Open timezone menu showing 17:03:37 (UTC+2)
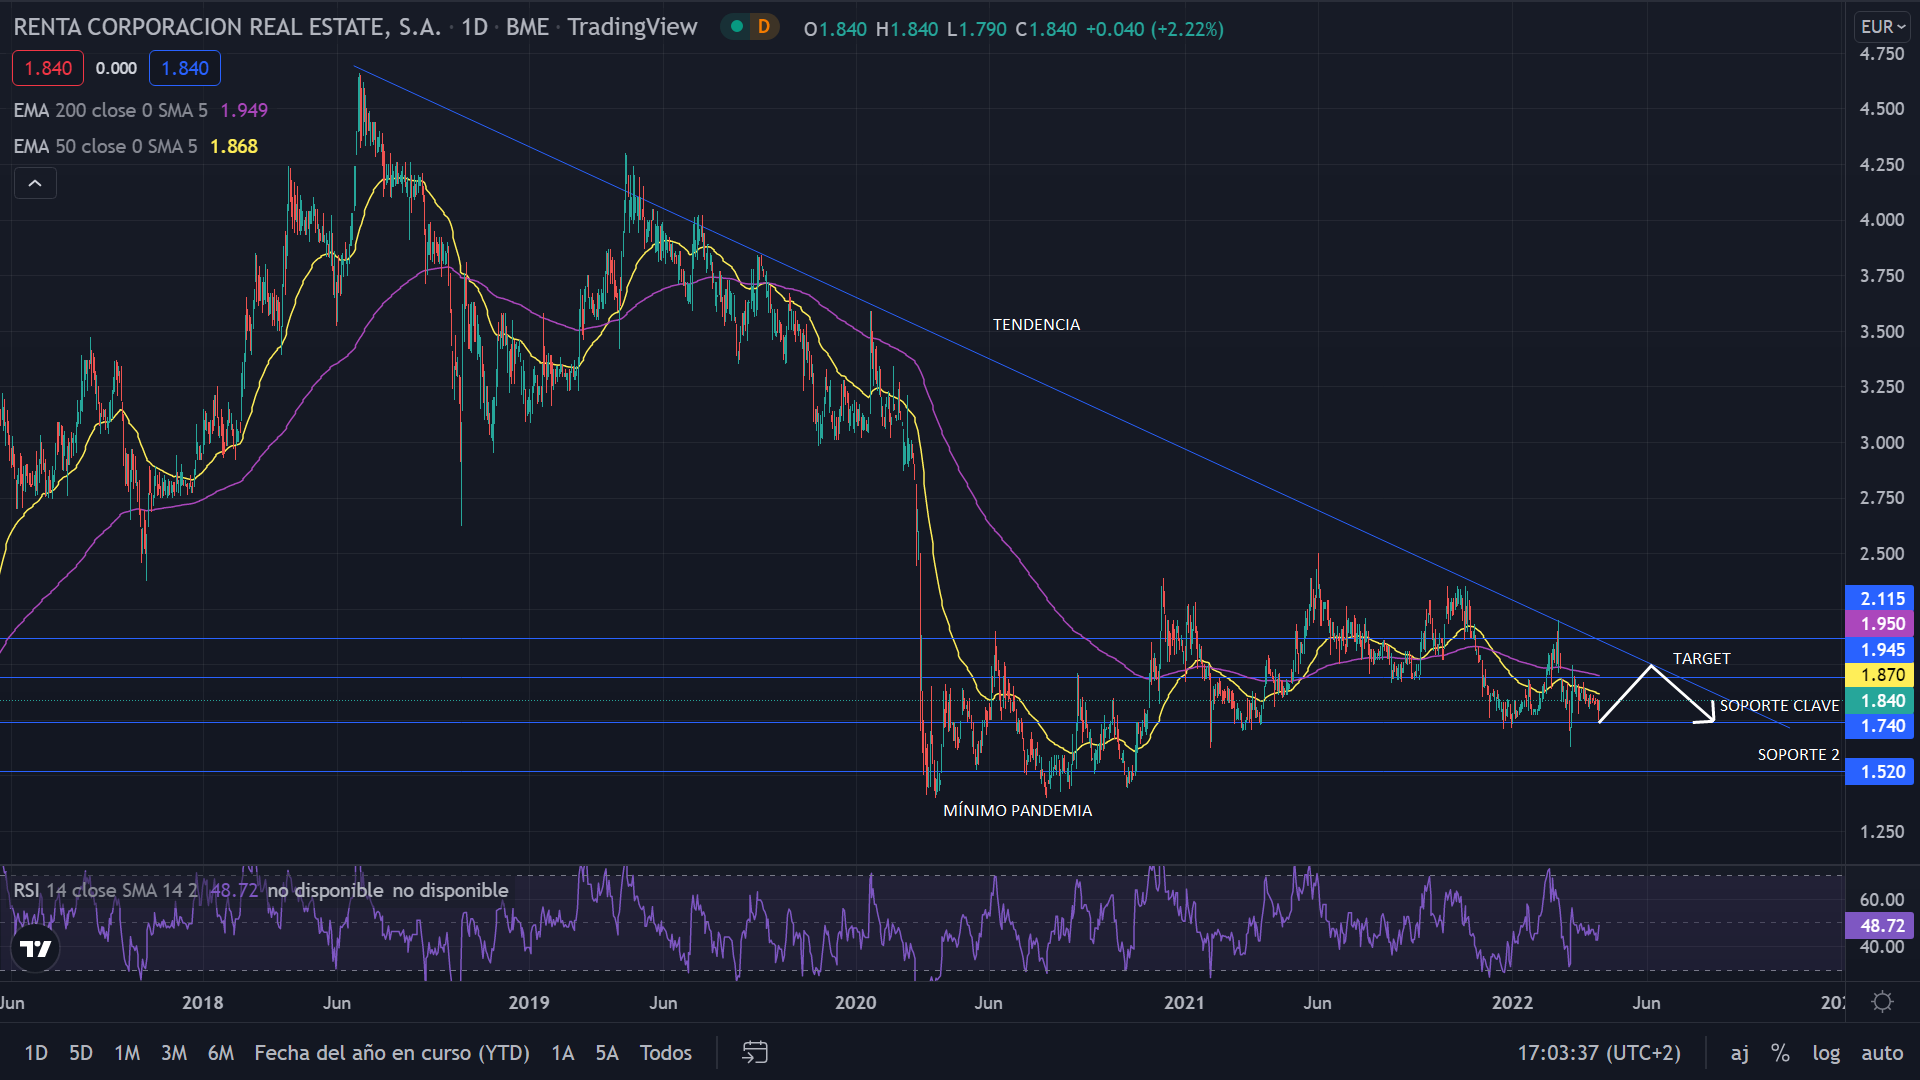 click(1598, 1053)
